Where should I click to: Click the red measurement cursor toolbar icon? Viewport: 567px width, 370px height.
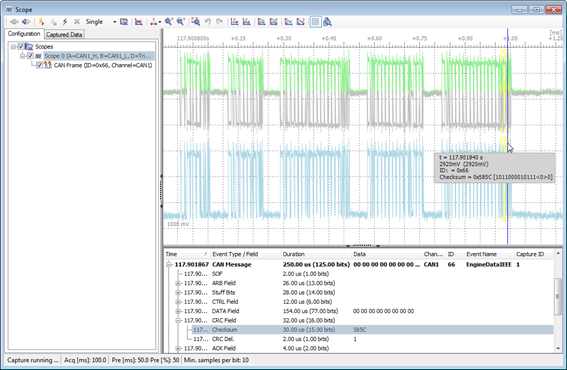[138, 22]
